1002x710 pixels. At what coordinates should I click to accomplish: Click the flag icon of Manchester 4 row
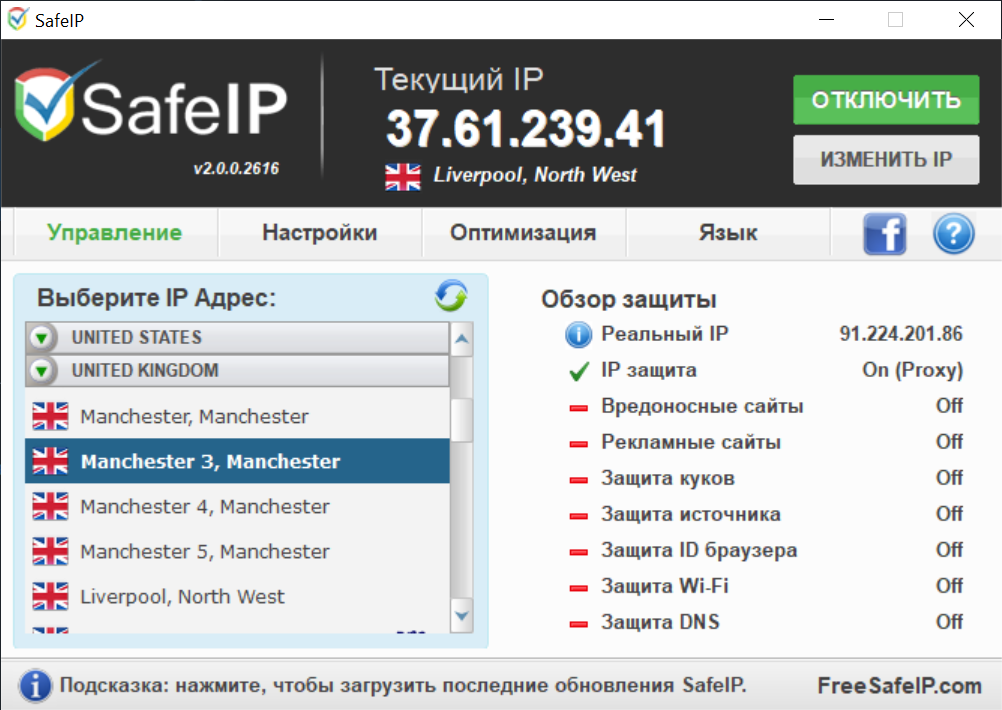(x=50, y=506)
